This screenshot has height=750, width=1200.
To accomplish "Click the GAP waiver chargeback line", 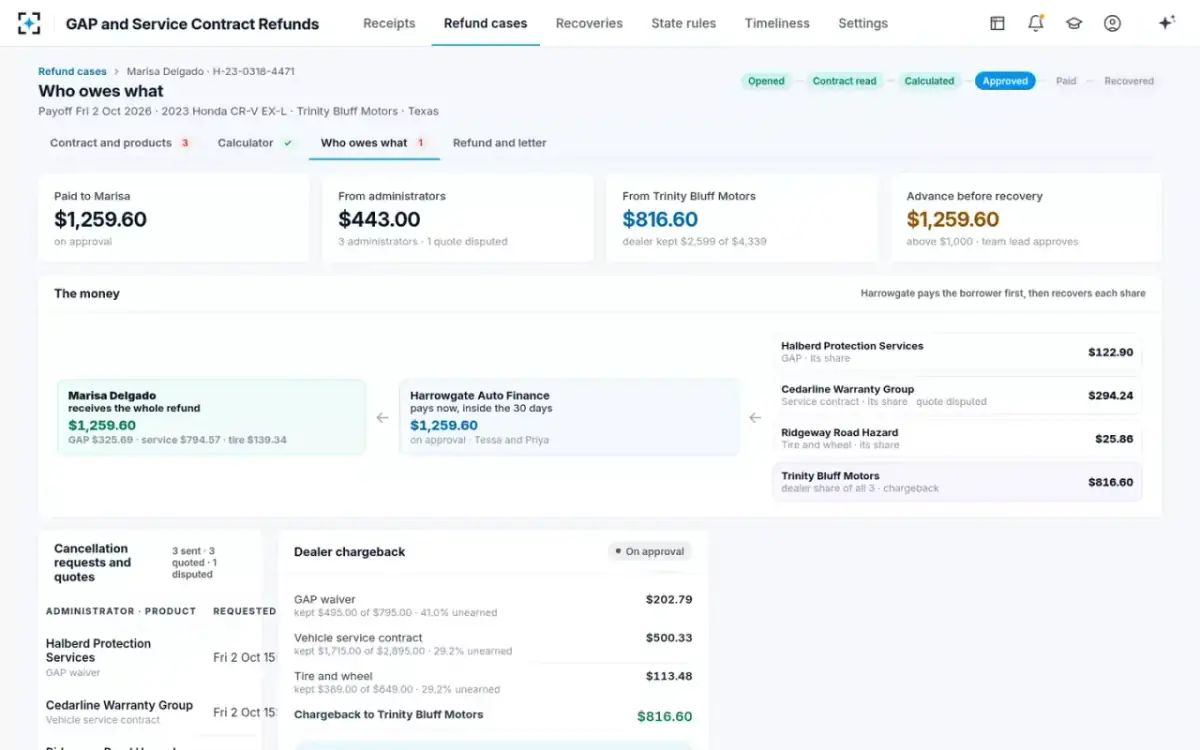I will coord(493,605).
